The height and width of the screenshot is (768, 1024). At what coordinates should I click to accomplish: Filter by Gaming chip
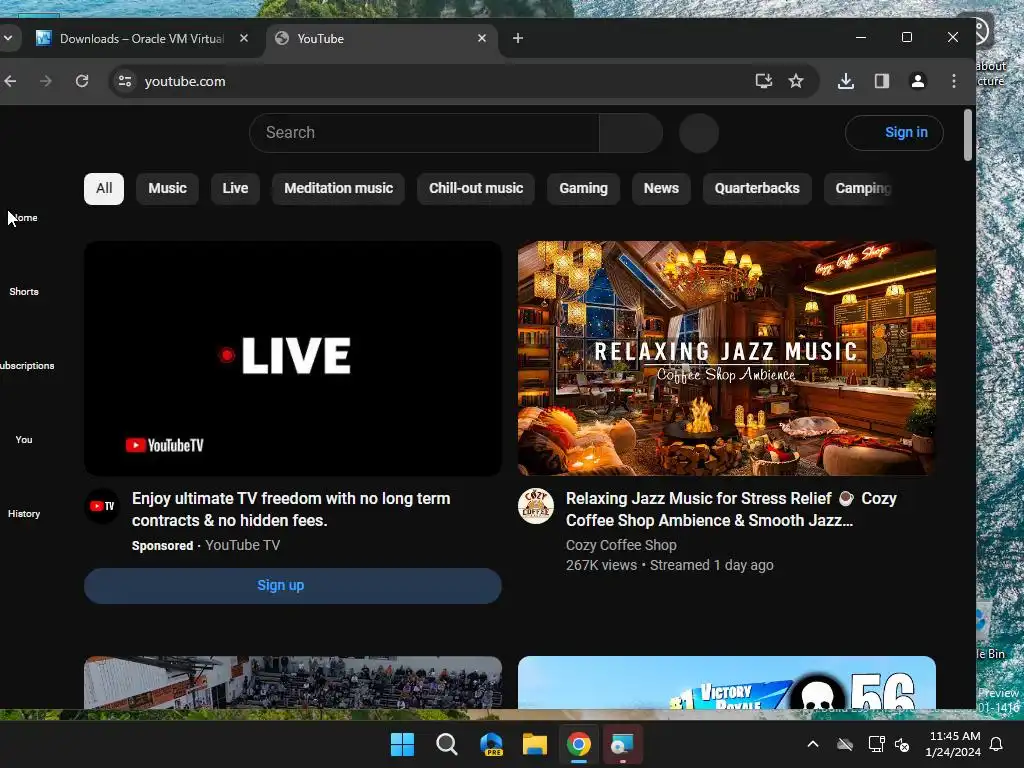(x=583, y=189)
